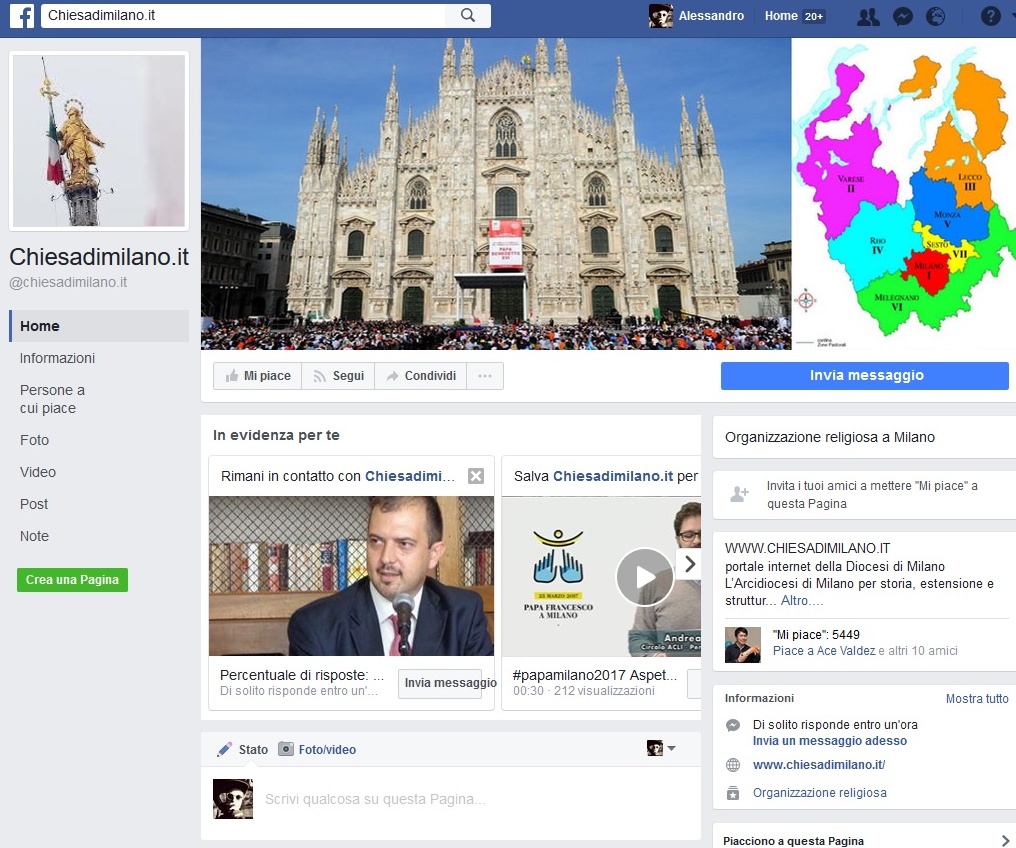Share the page with Condividi button
Viewport: 1016px width, 848px height.
[x=421, y=376]
